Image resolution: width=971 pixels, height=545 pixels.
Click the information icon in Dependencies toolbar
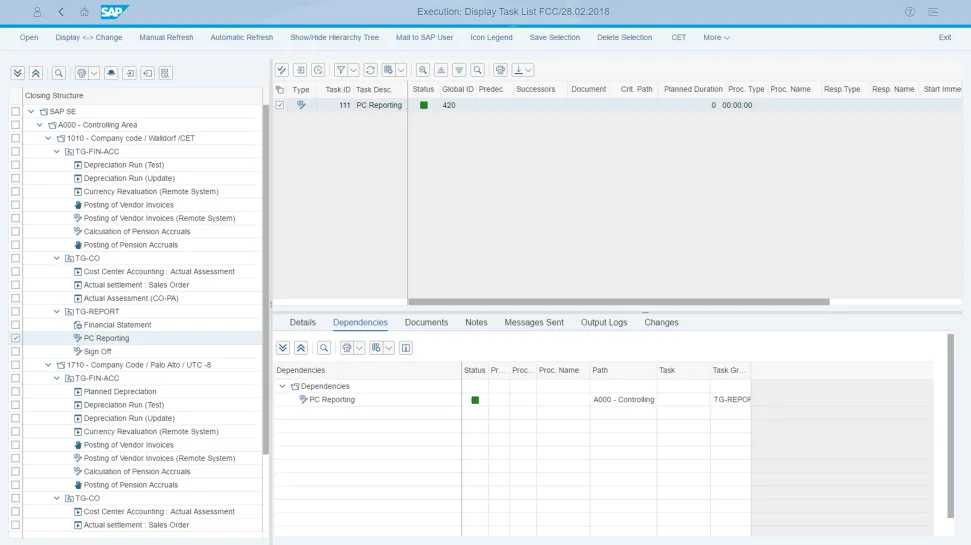tap(406, 348)
